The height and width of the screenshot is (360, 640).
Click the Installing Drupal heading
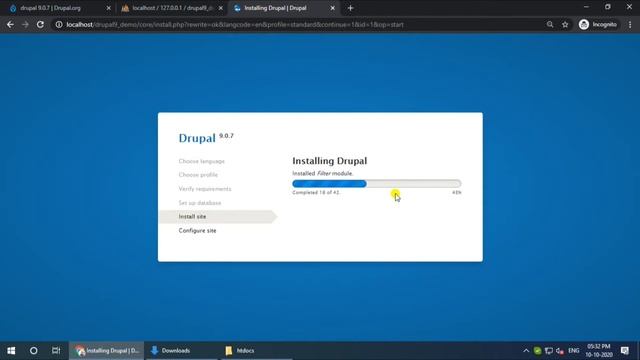[x=329, y=161]
